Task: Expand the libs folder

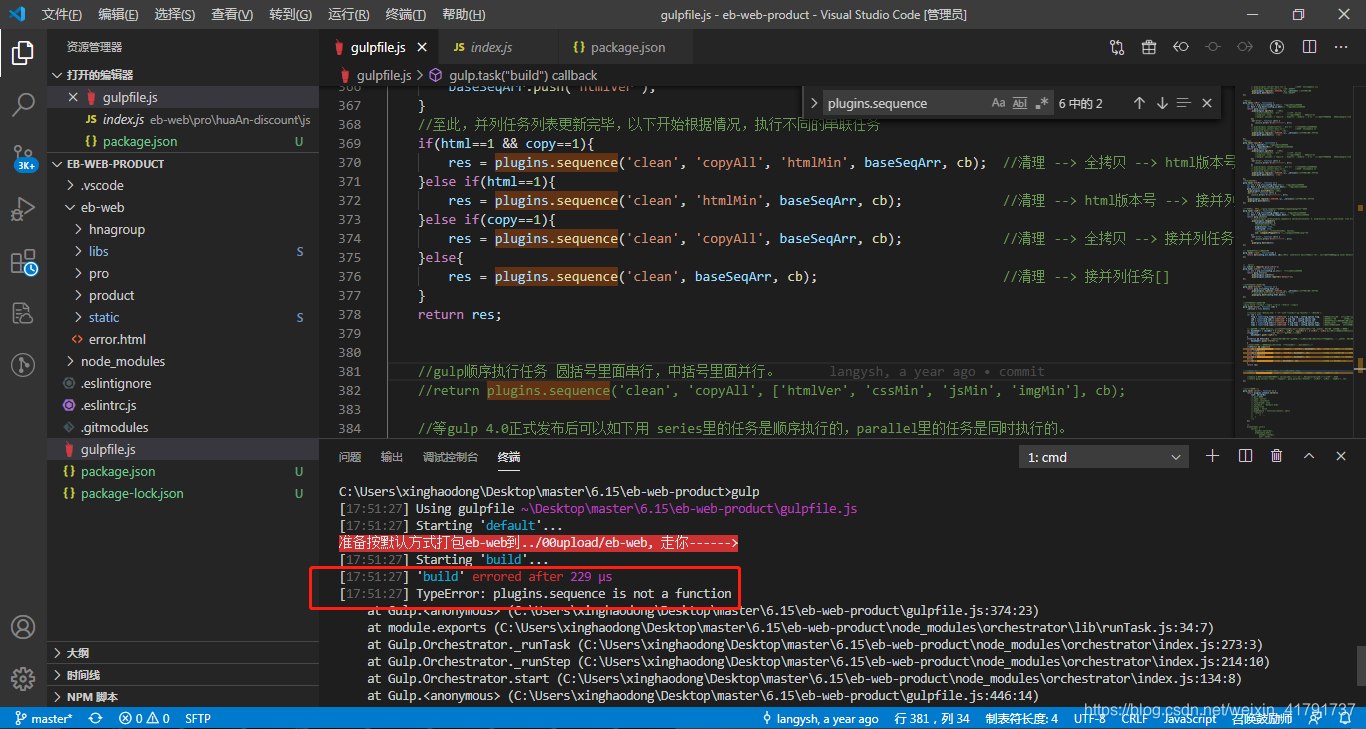Action: pyautogui.click(x=183, y=251)
